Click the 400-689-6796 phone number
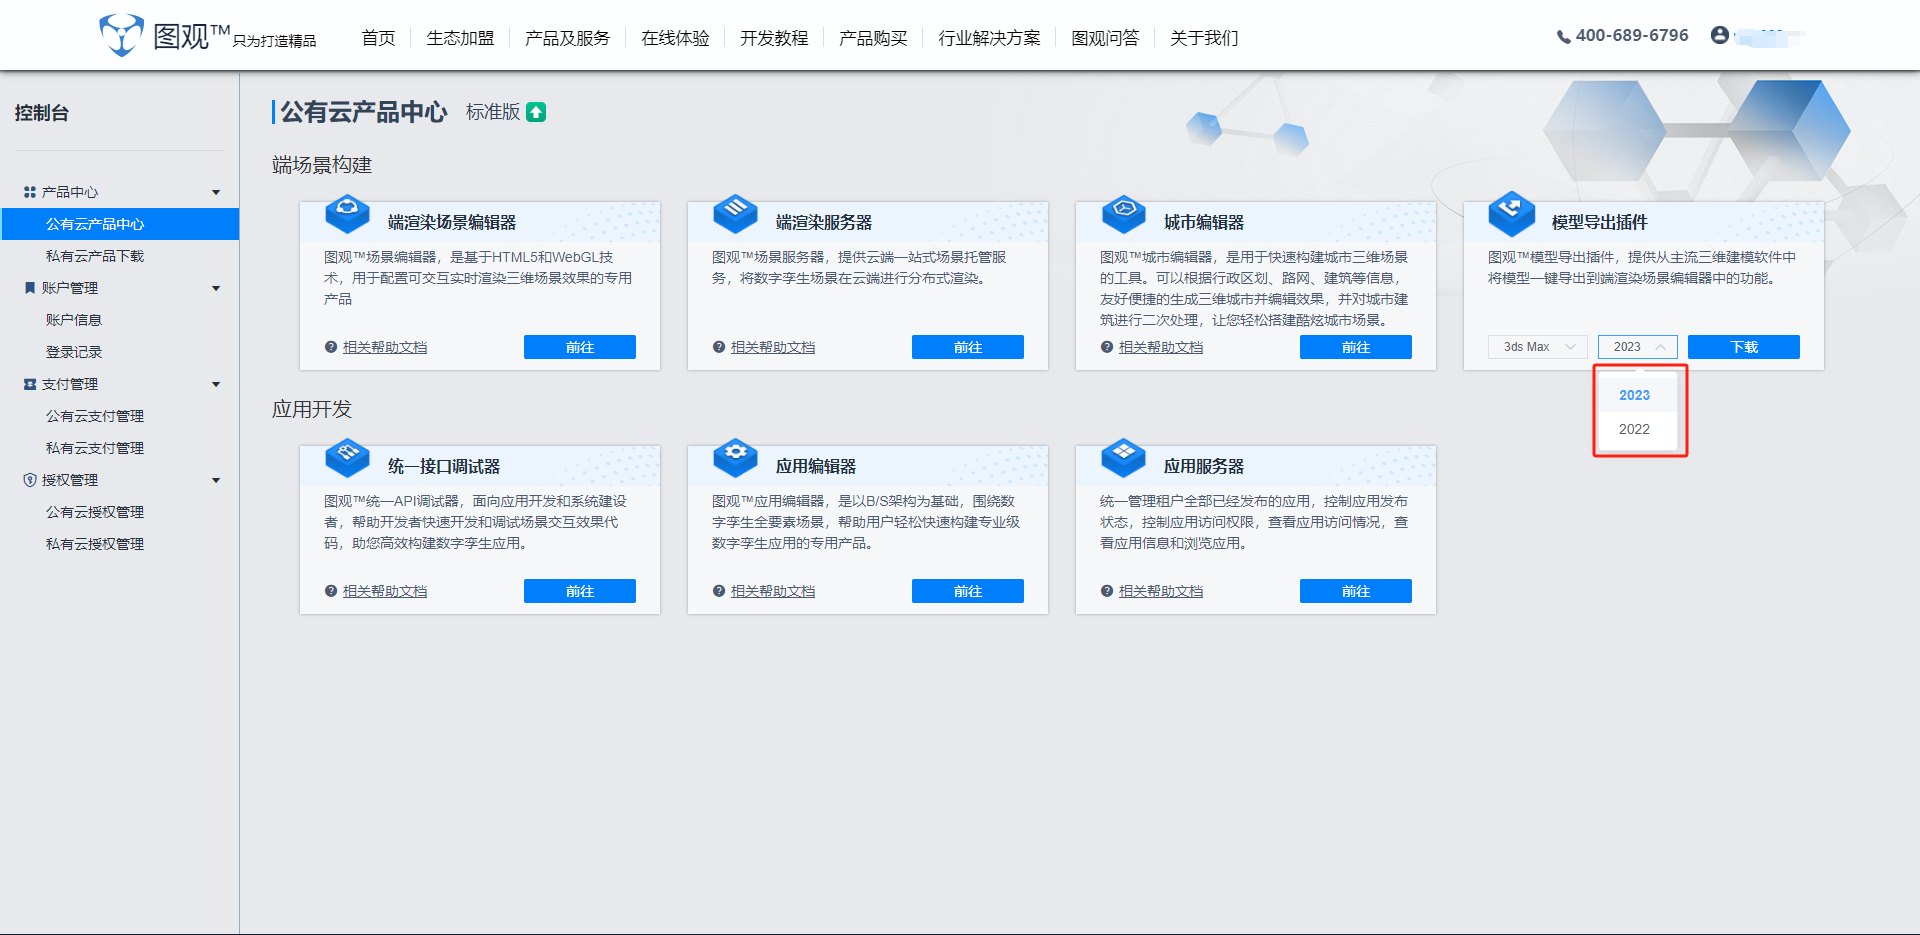 pyautogui.click(x=1632, y=36)
